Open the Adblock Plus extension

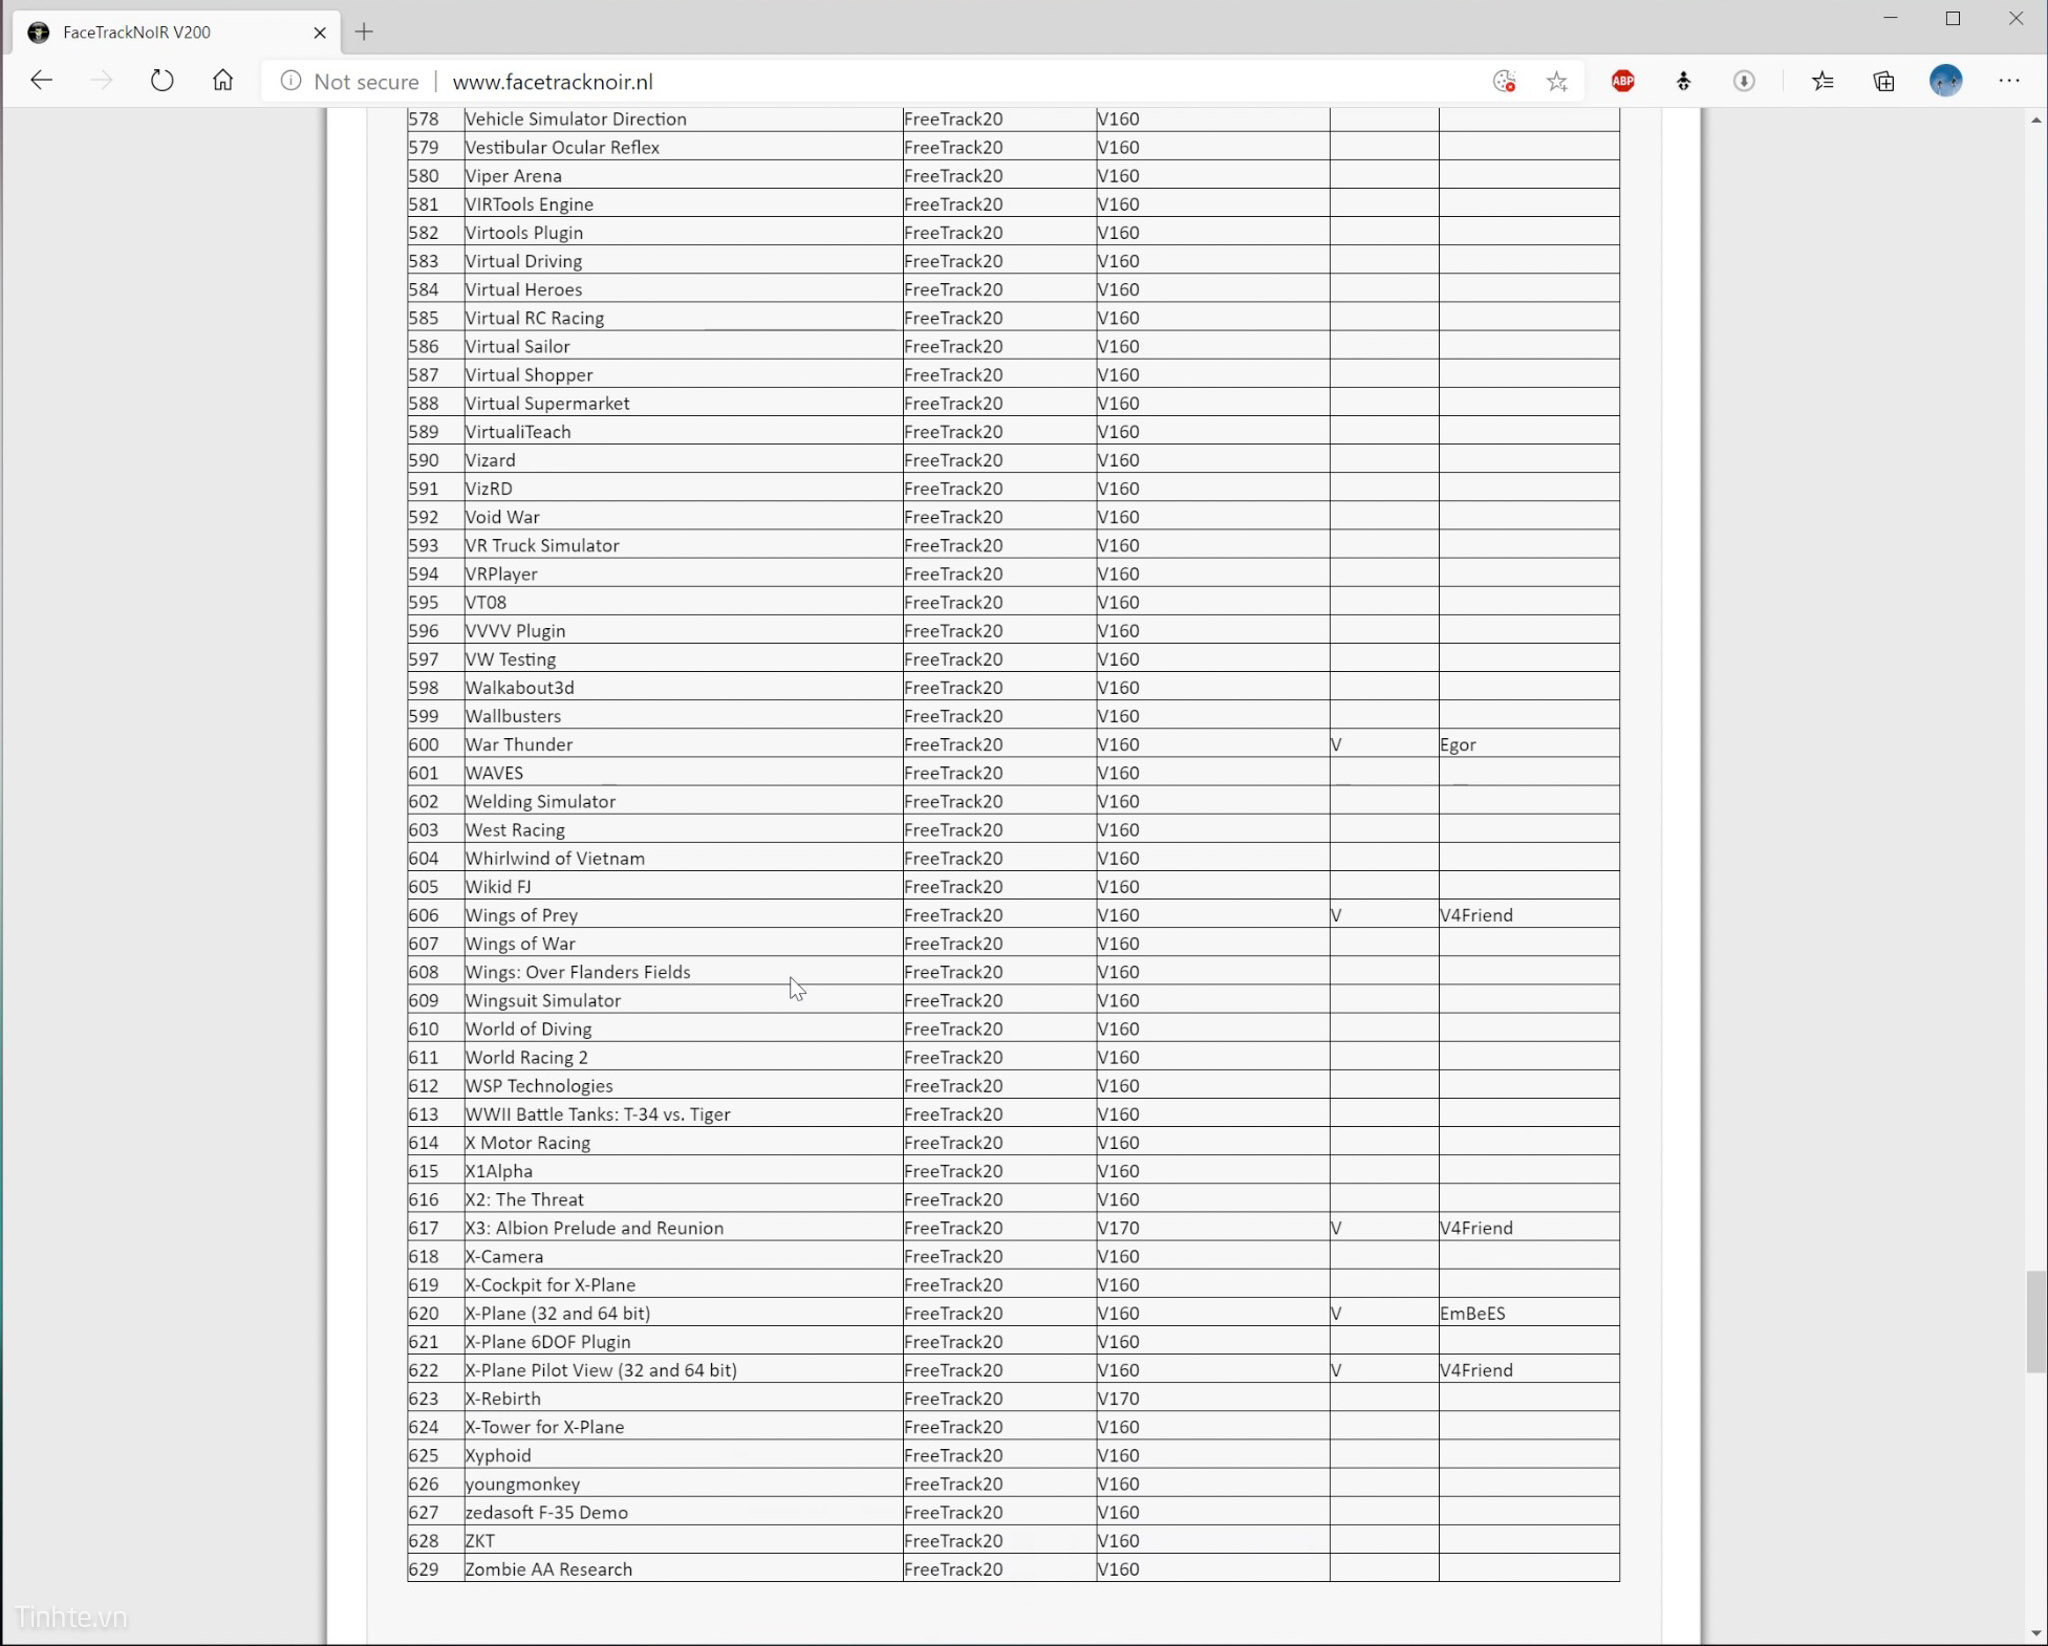click(x=1623, y=82)
